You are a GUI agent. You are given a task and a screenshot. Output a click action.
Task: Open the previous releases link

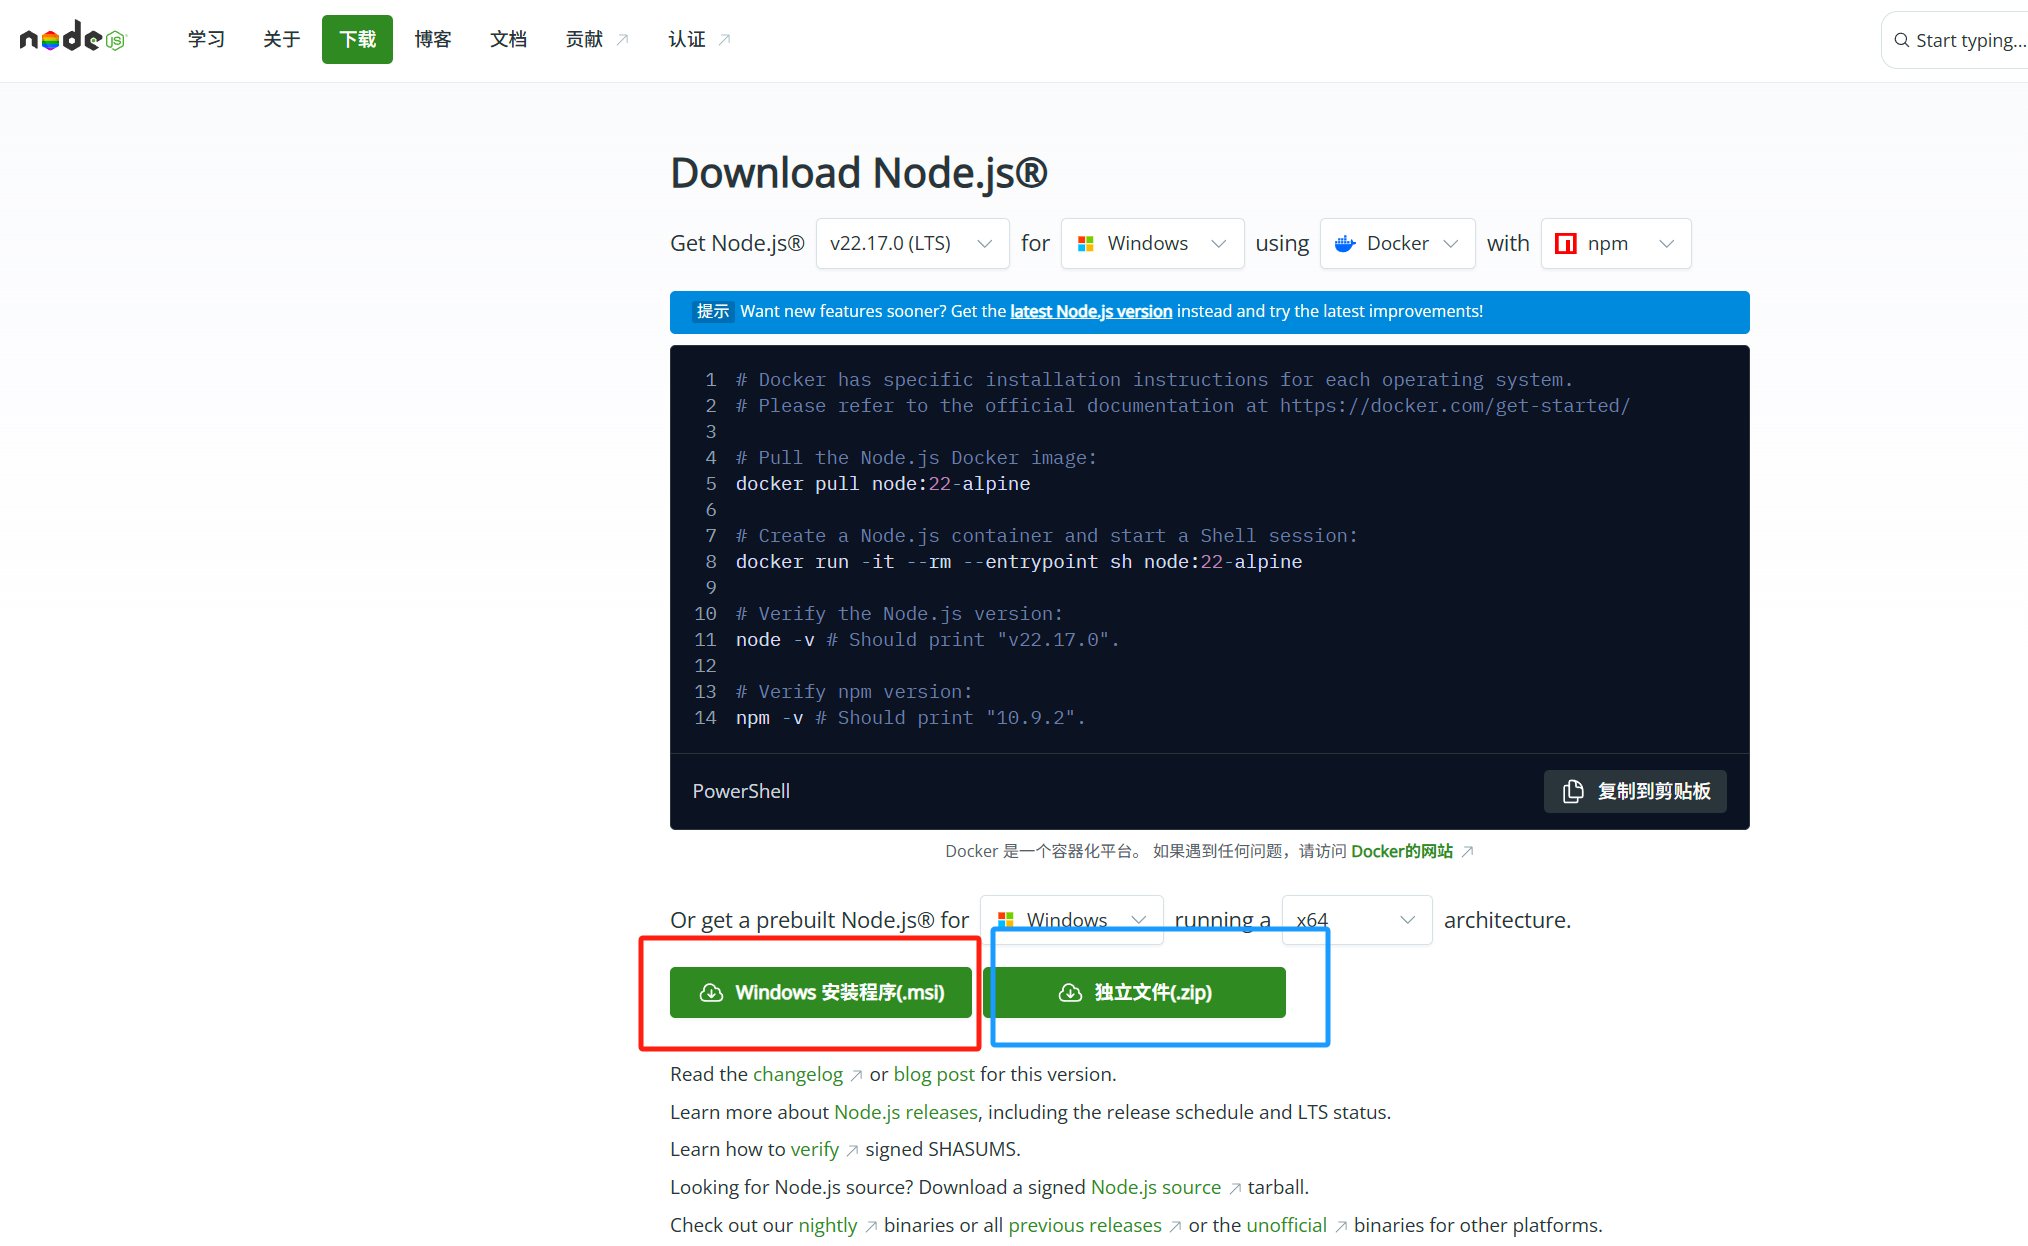[x=1085, y=1225]
